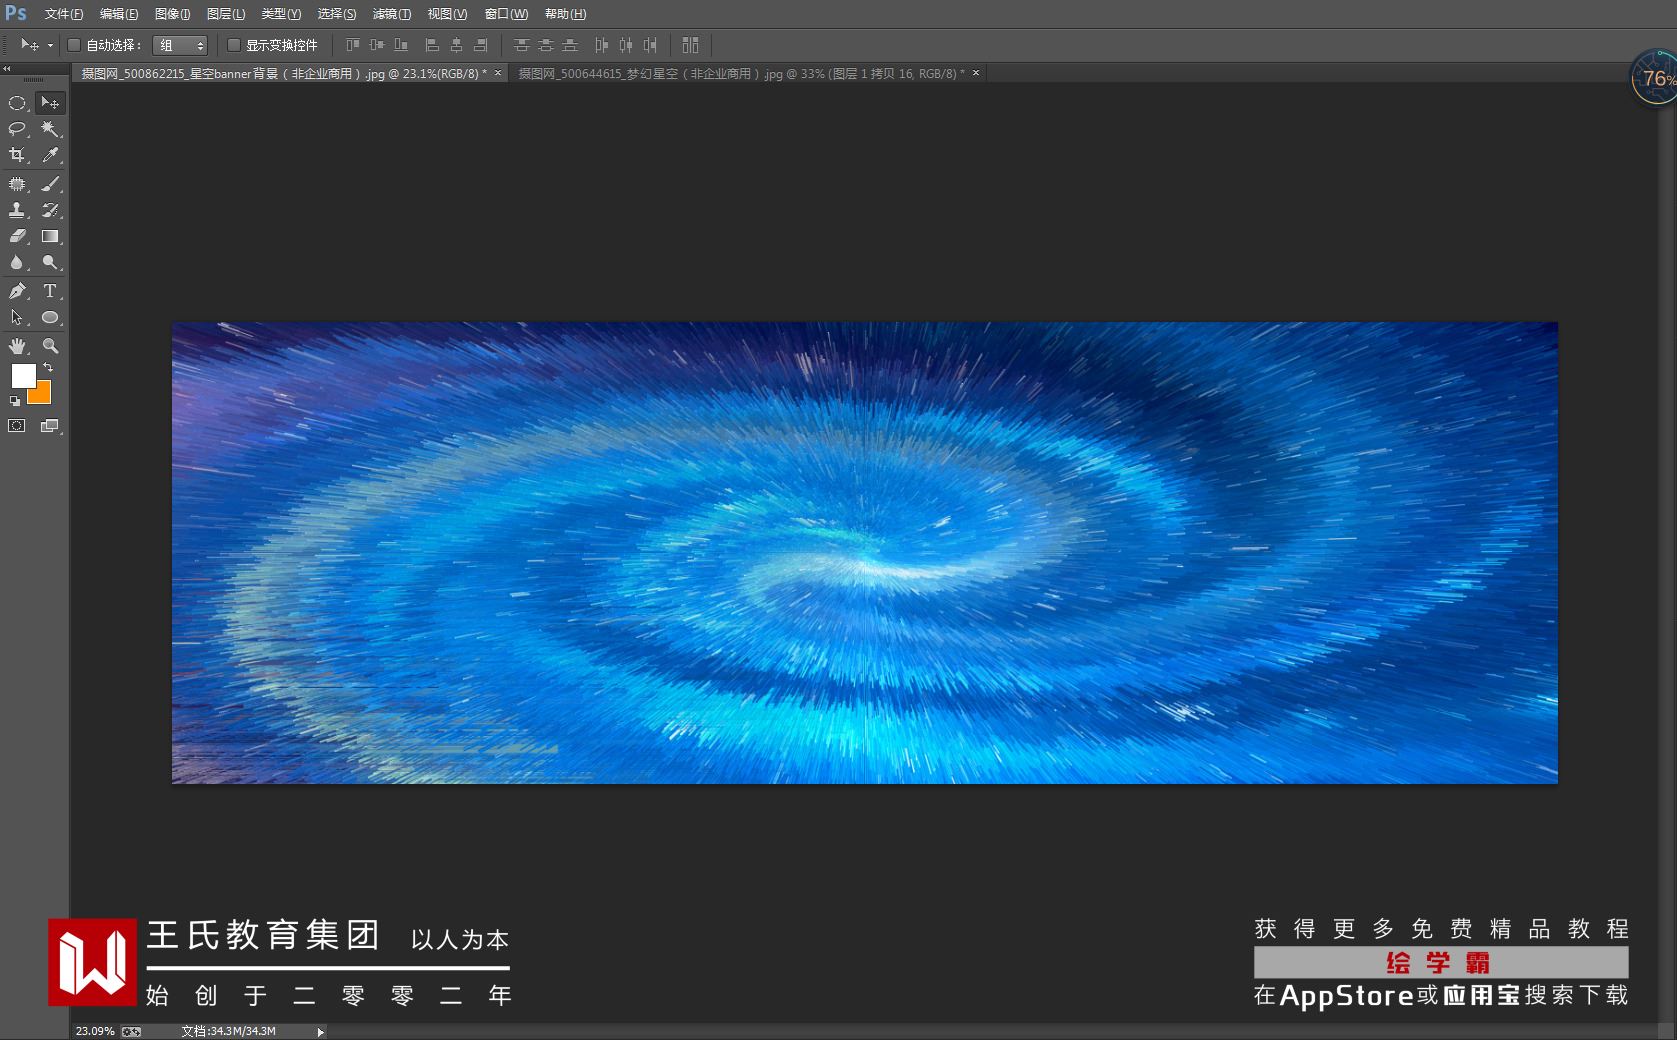
Task: Select the Horizontal Type tool
Action: pyautogui.click(x=49, y=291)
